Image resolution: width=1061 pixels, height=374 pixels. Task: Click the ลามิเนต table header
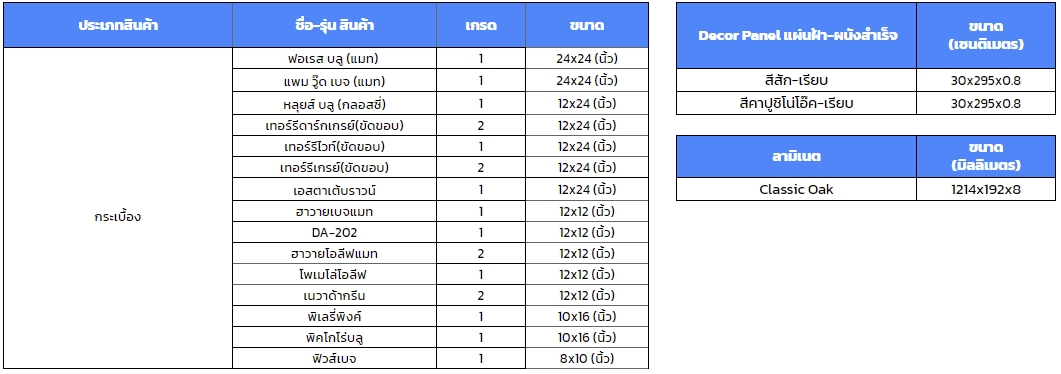797,156
